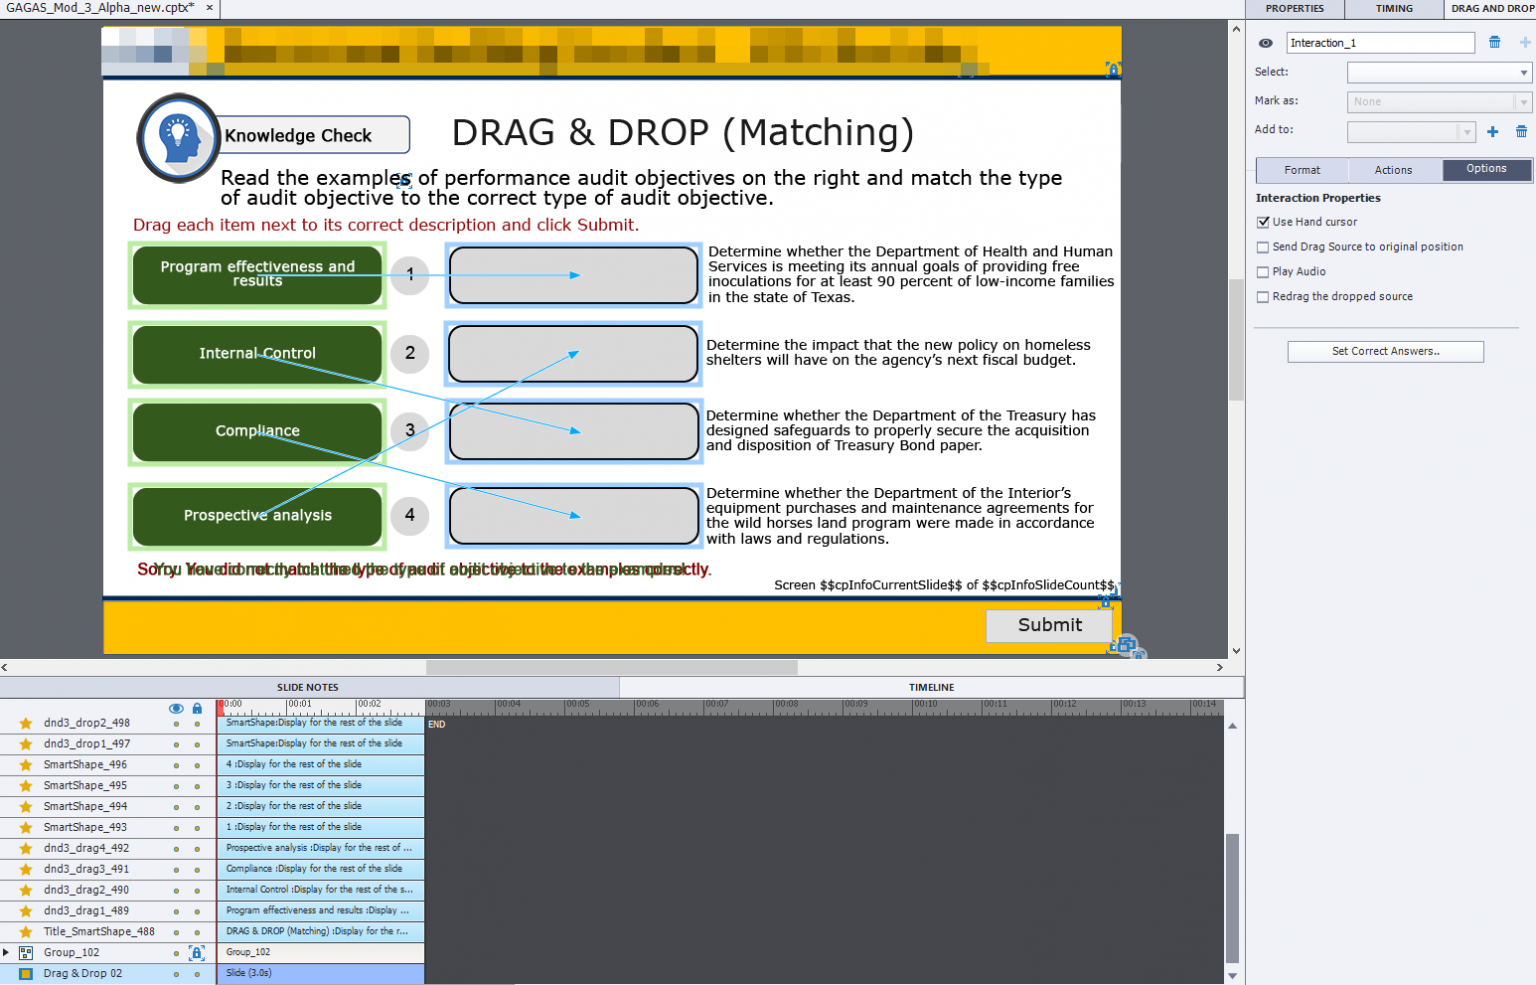Expand the Group_102 row in the timeline
Screen dimensions: 1536x985
click(8, 952)
